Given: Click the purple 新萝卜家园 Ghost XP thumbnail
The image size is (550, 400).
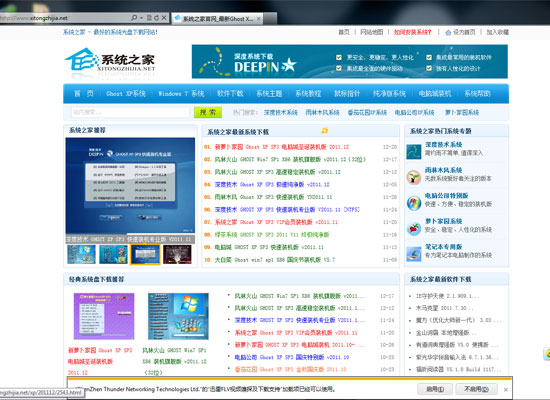Looking at the screenshot, I should (104, 316).
